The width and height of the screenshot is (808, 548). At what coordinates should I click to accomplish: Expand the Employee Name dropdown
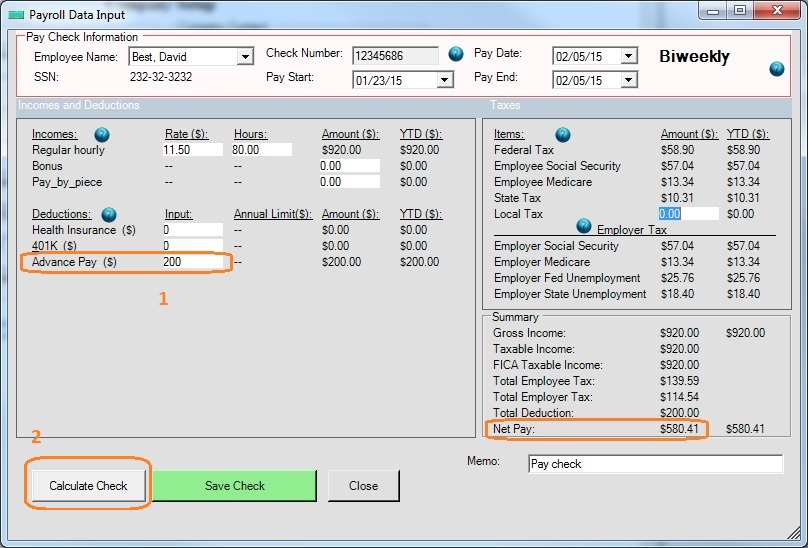[x=245, y=57]
